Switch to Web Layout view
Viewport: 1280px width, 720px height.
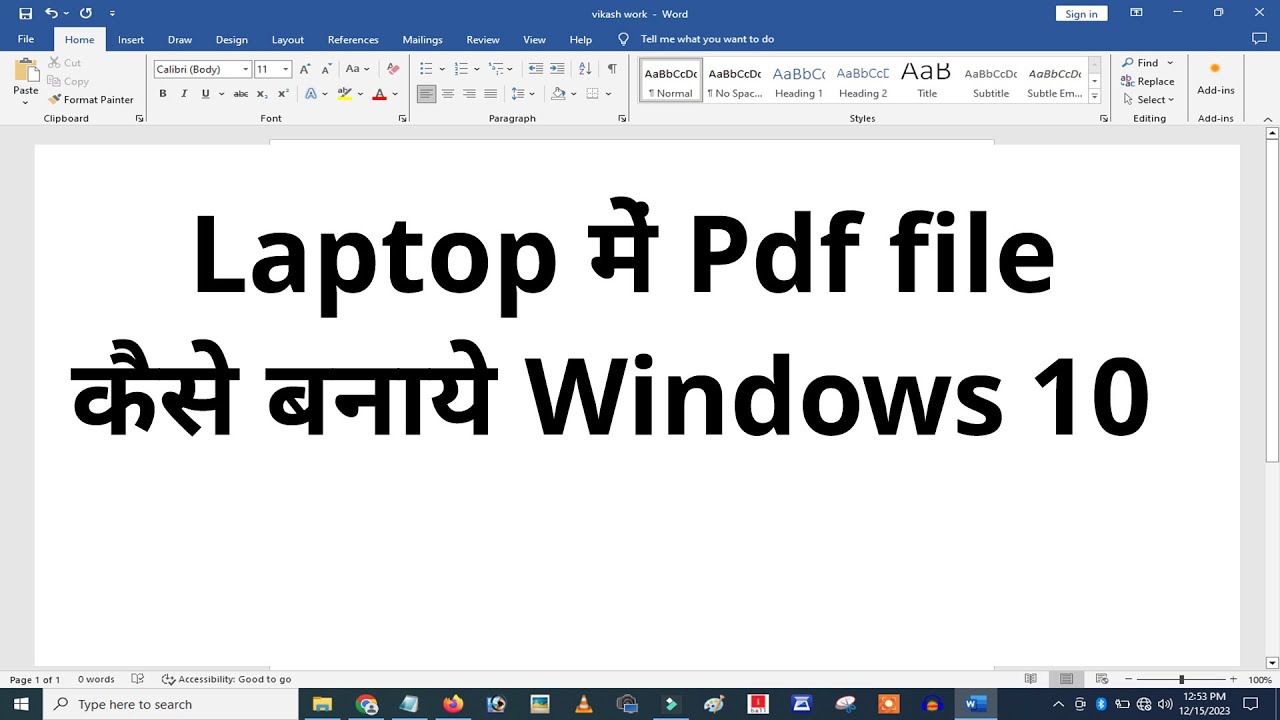coord(1102,679)
